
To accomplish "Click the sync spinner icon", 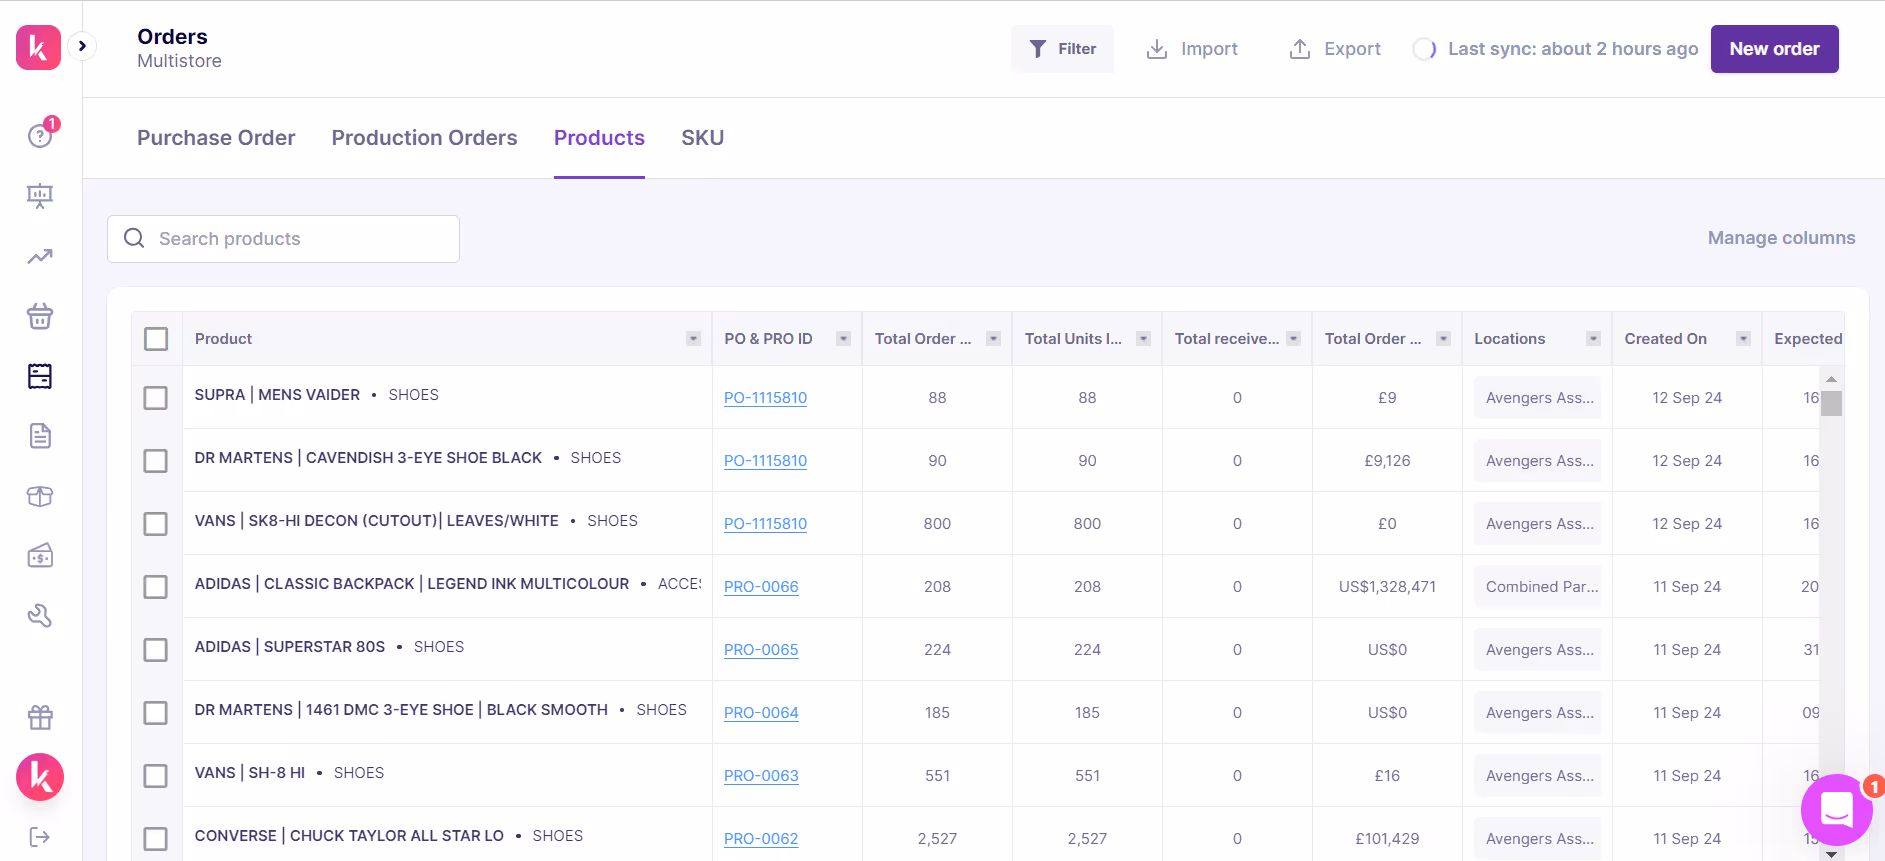I will click(1424, 49).
